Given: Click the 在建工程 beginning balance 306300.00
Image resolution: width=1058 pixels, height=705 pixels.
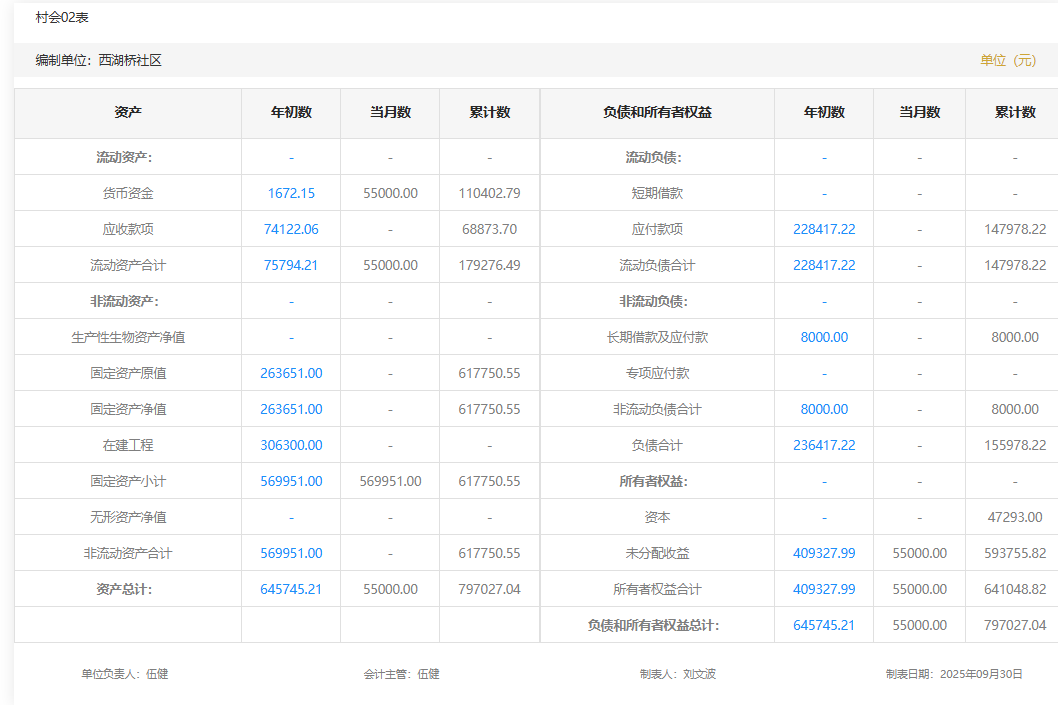Looking at the screenshot, I should [291, 445].
